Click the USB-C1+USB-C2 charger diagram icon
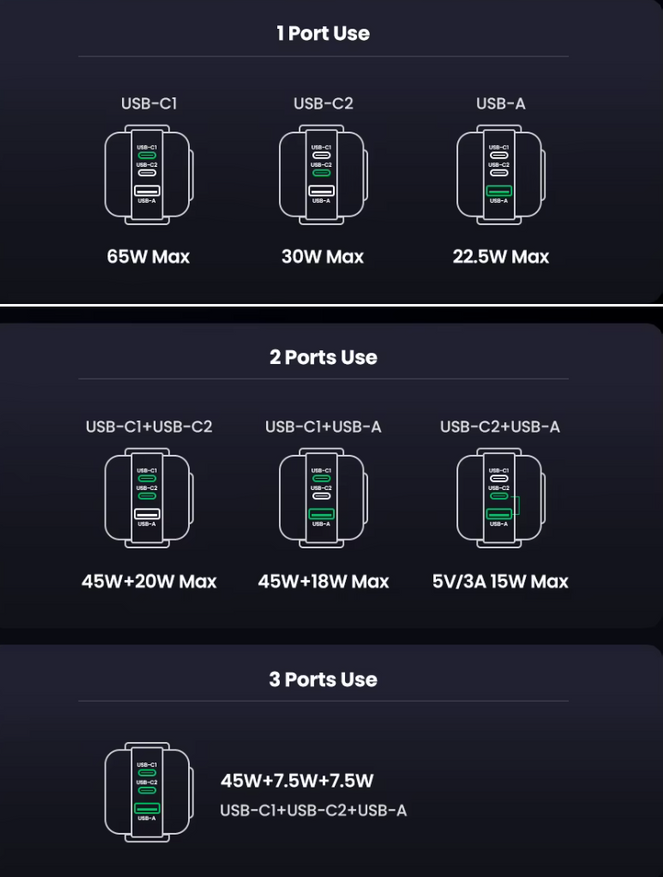Viewport: 663px width, 877px height. tap(148, 498)
